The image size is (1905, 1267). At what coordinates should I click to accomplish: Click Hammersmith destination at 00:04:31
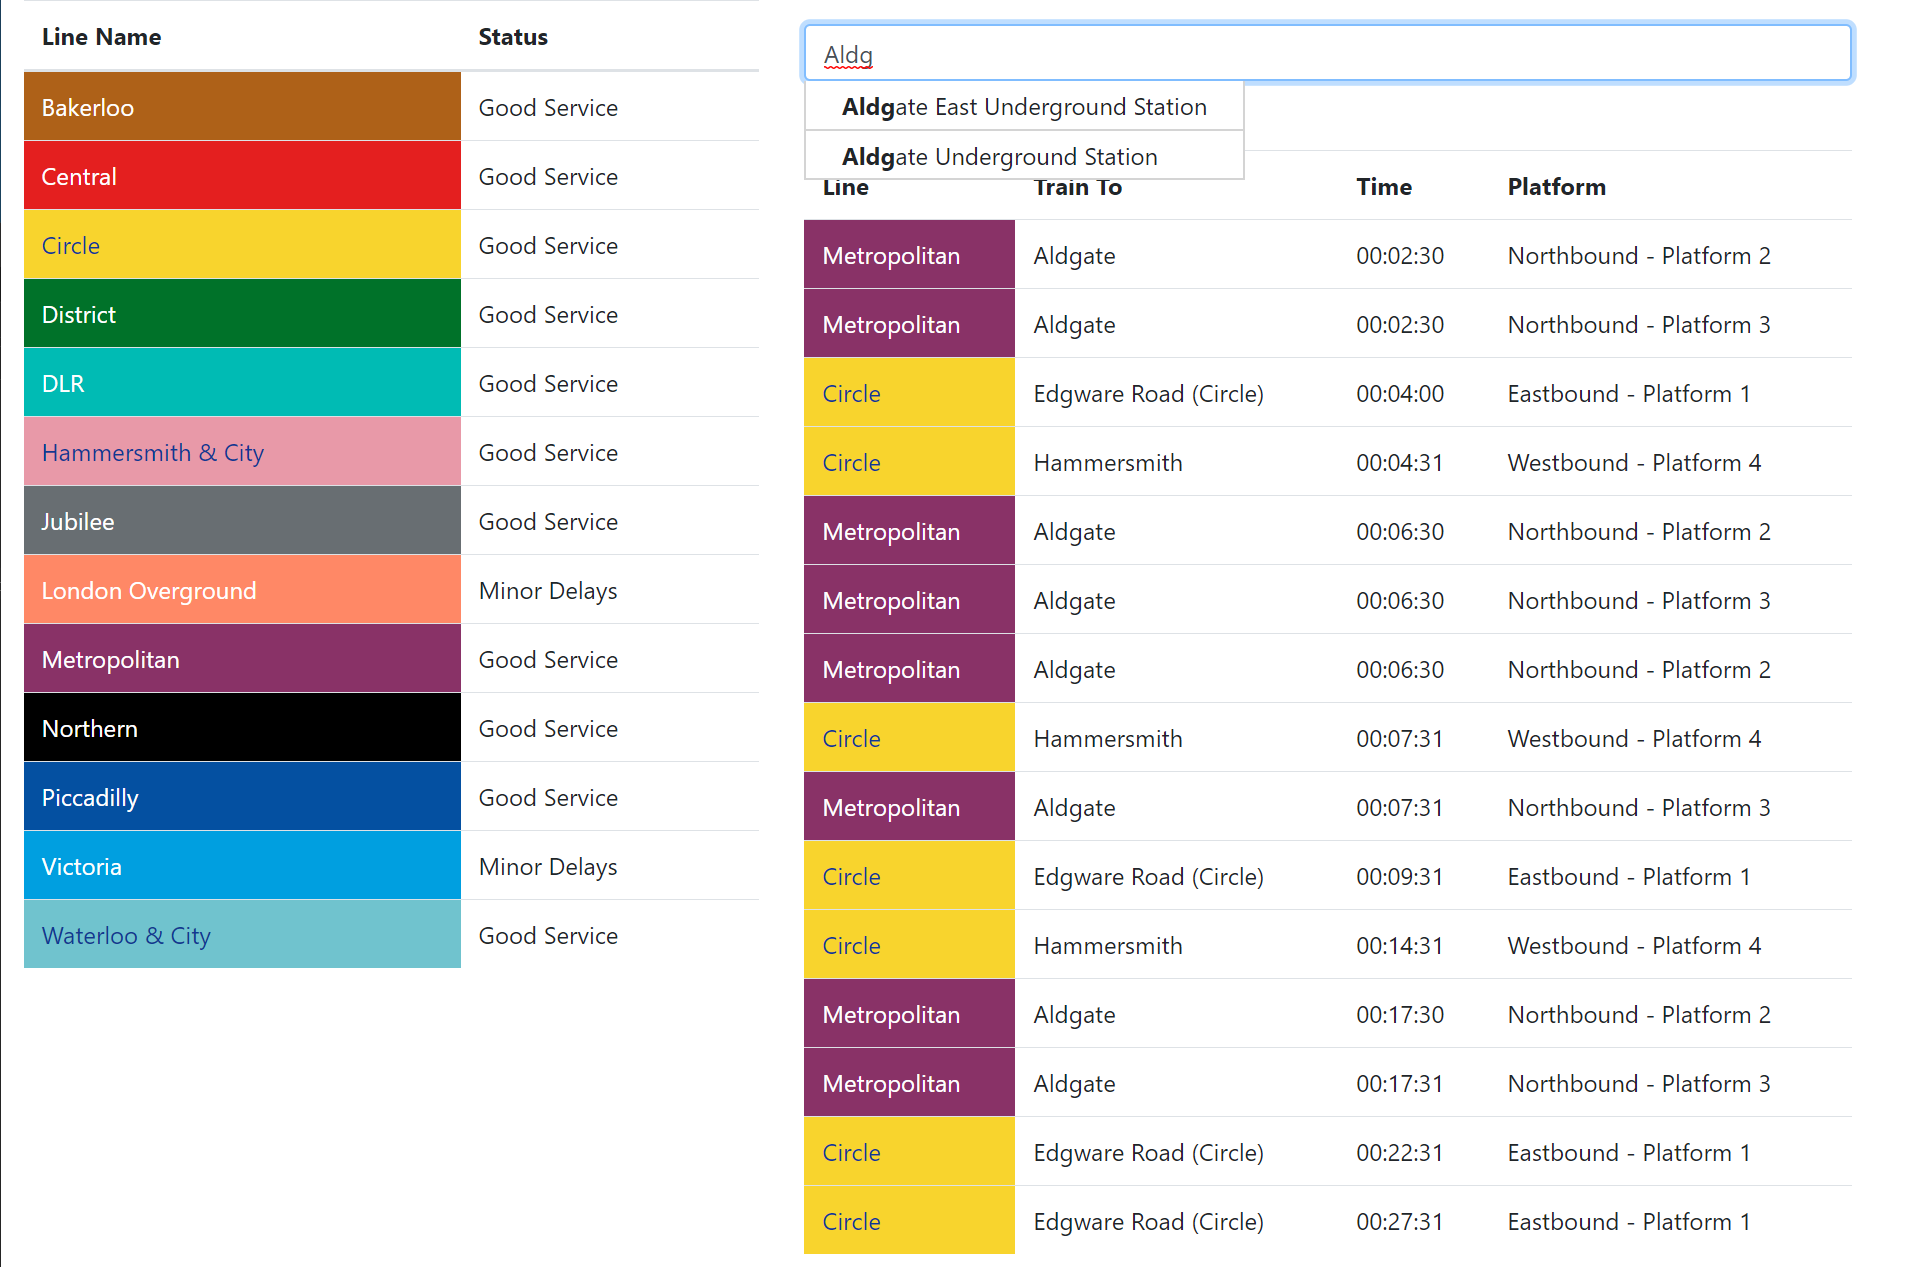(1108, 463)
